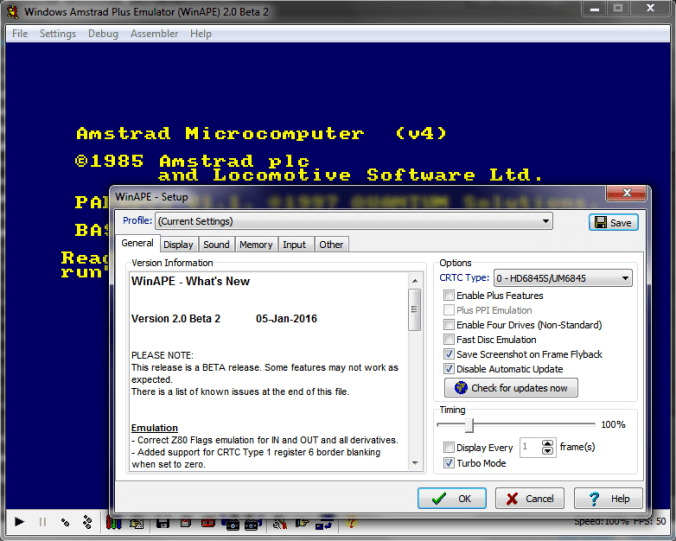Click the Timing speed slider handle

pos(470,425)
